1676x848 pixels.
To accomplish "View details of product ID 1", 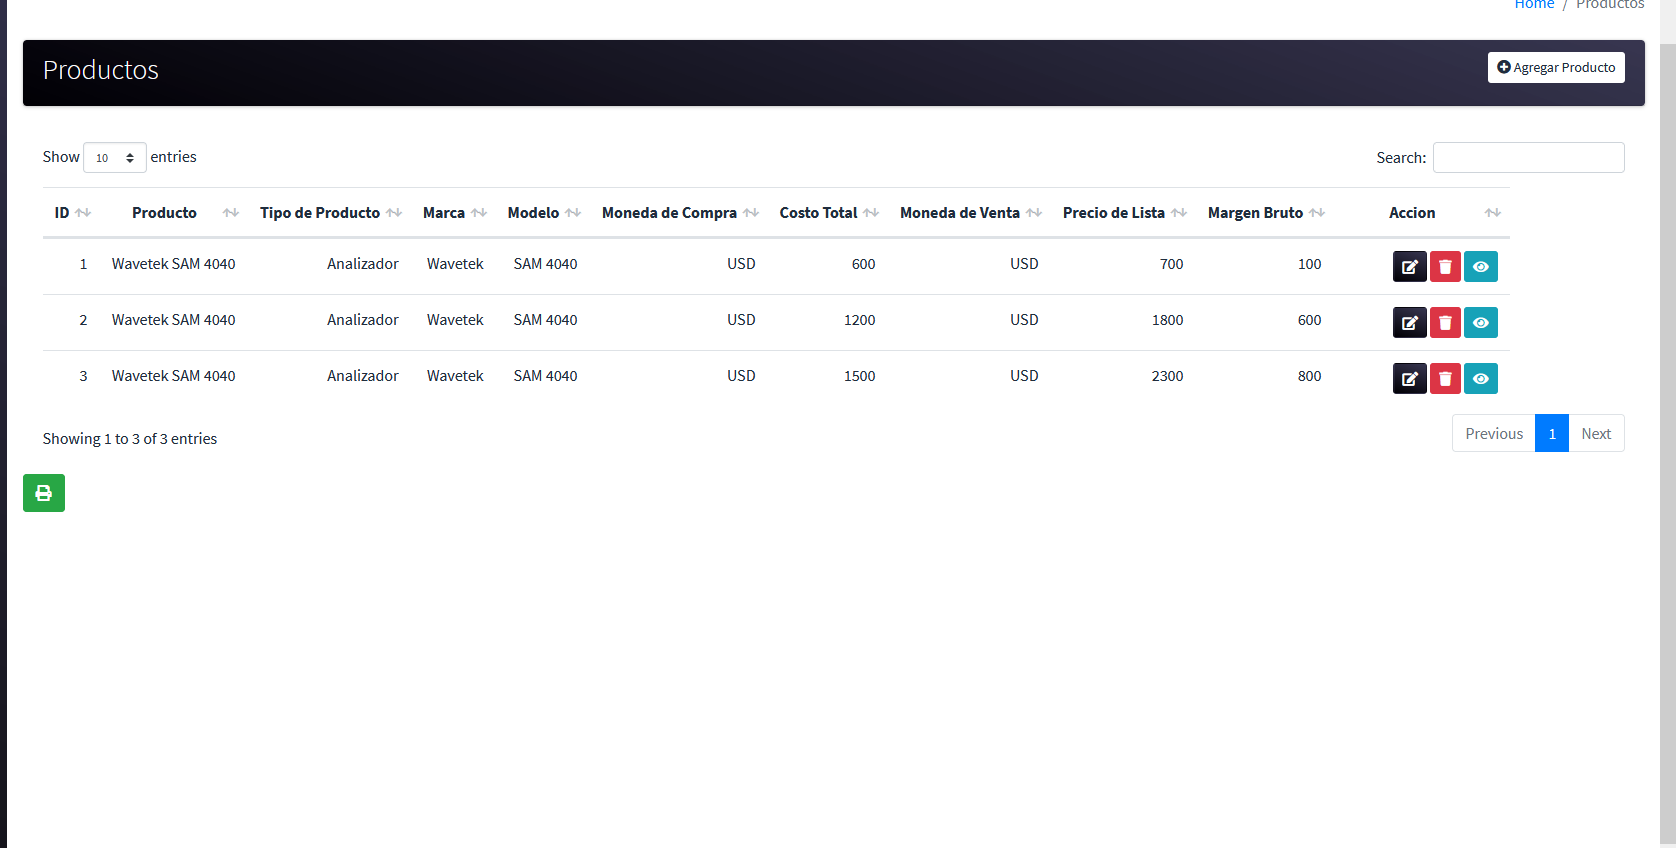I will point(1481,267).
